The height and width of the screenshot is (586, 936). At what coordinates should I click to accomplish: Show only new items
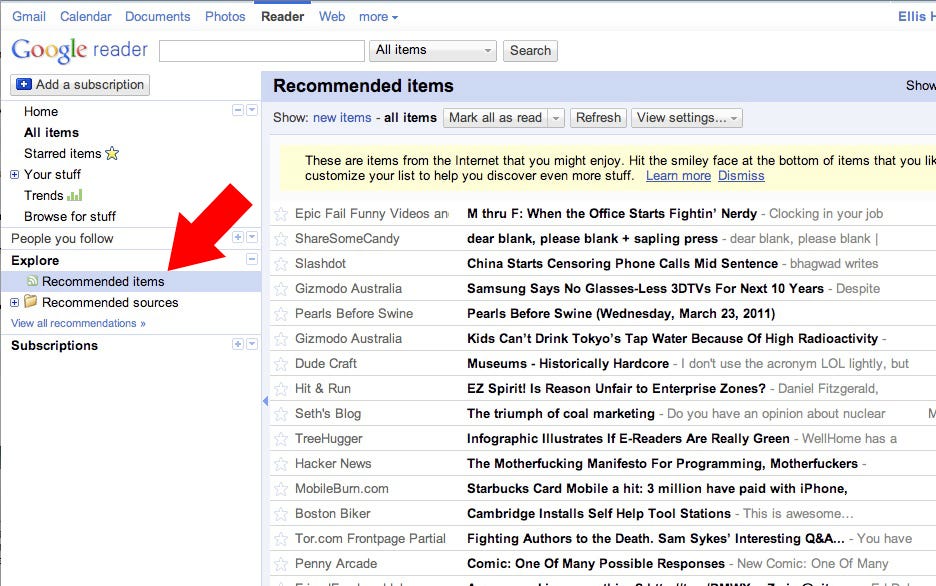click(342, 118)
